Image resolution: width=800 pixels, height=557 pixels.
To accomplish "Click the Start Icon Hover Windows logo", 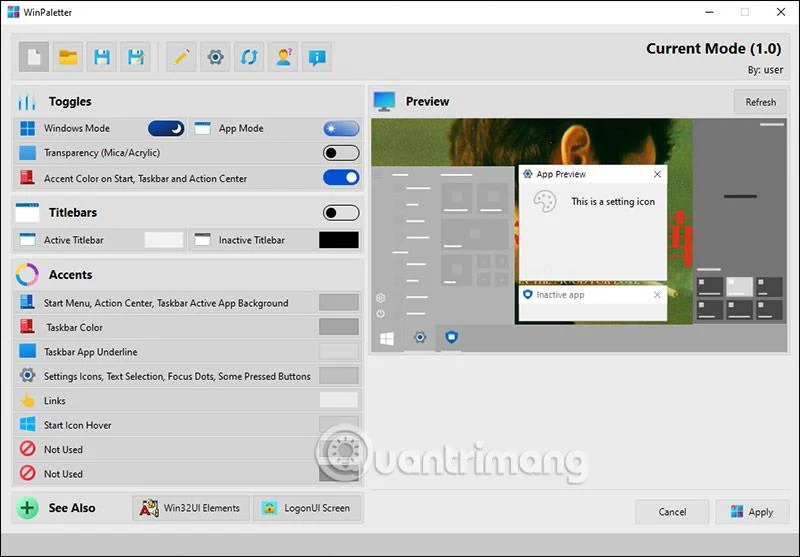I will pyautogui.click(x=27, y=424).
